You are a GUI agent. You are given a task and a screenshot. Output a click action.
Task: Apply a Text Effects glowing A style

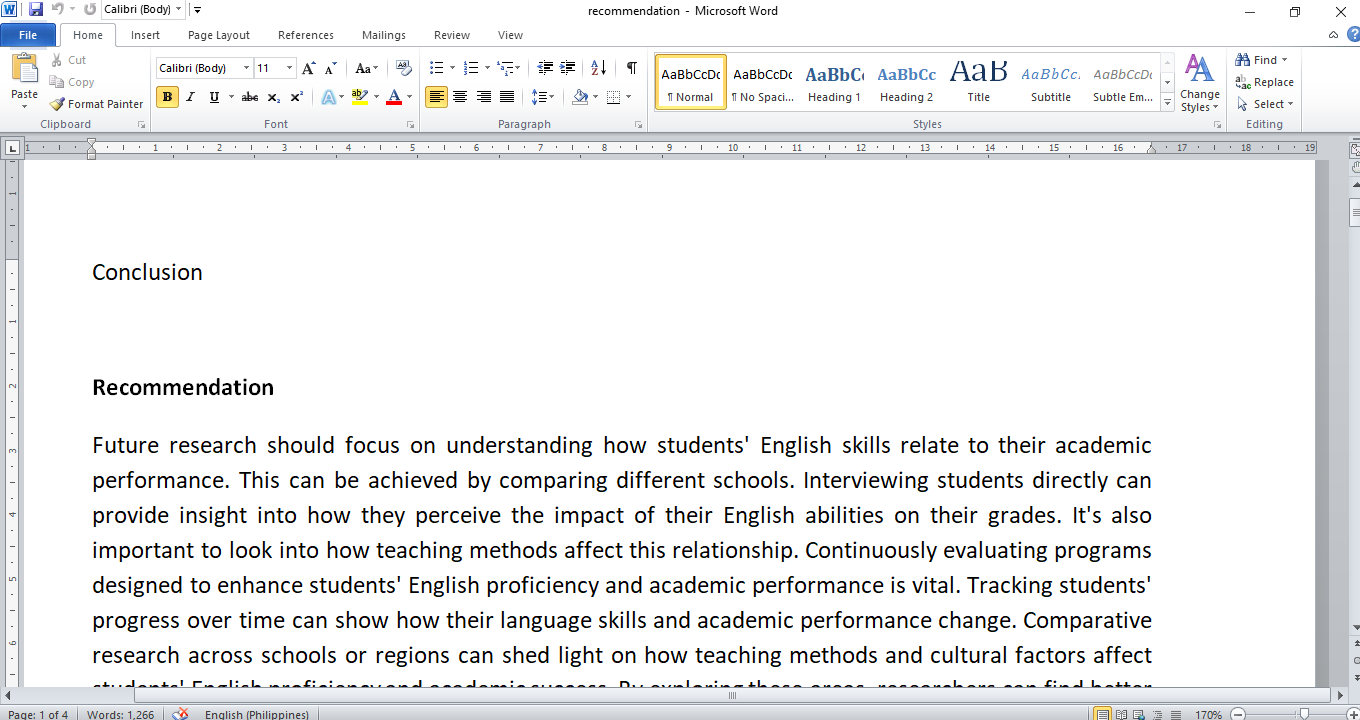click(x=330, y=97)
